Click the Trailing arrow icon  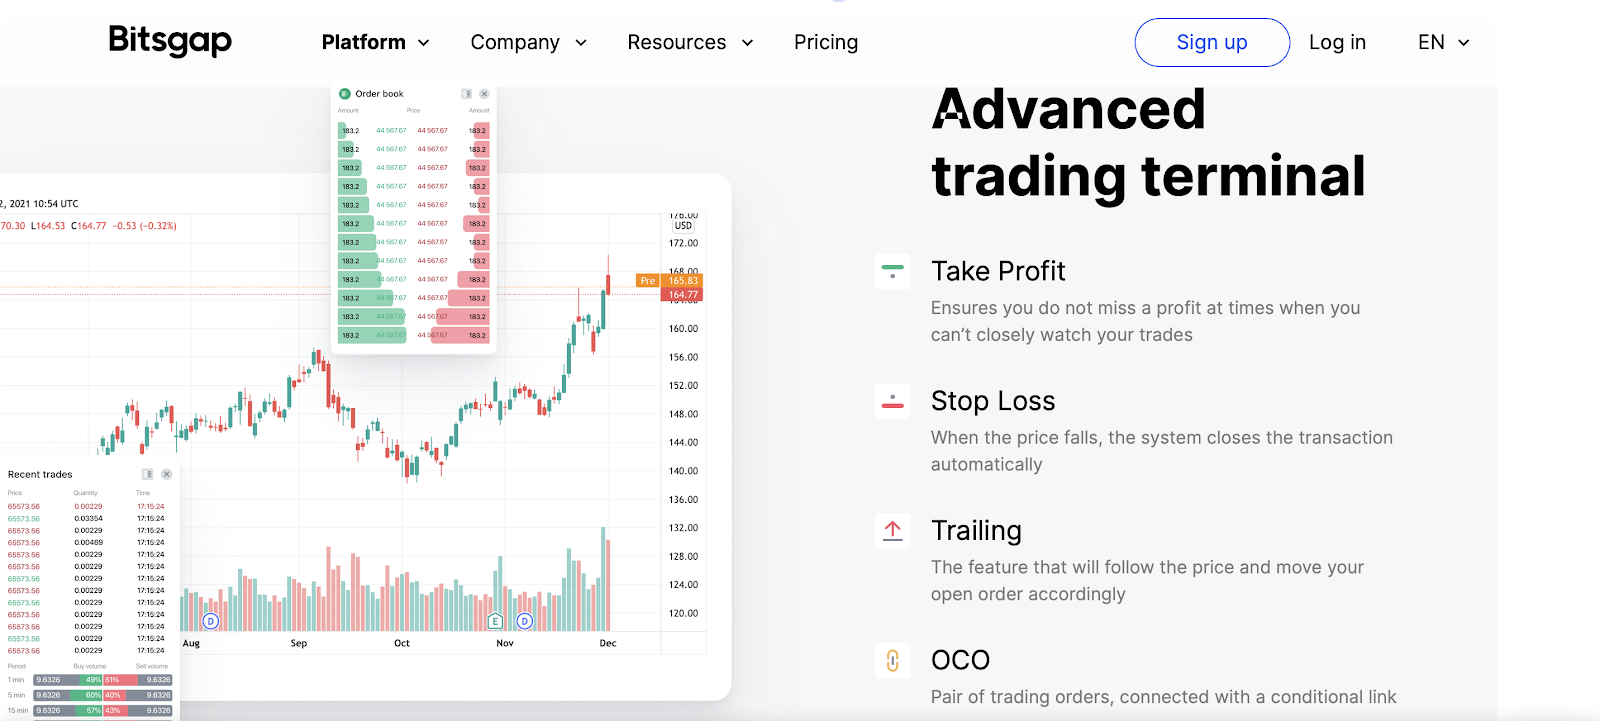(x=893, y=530)
